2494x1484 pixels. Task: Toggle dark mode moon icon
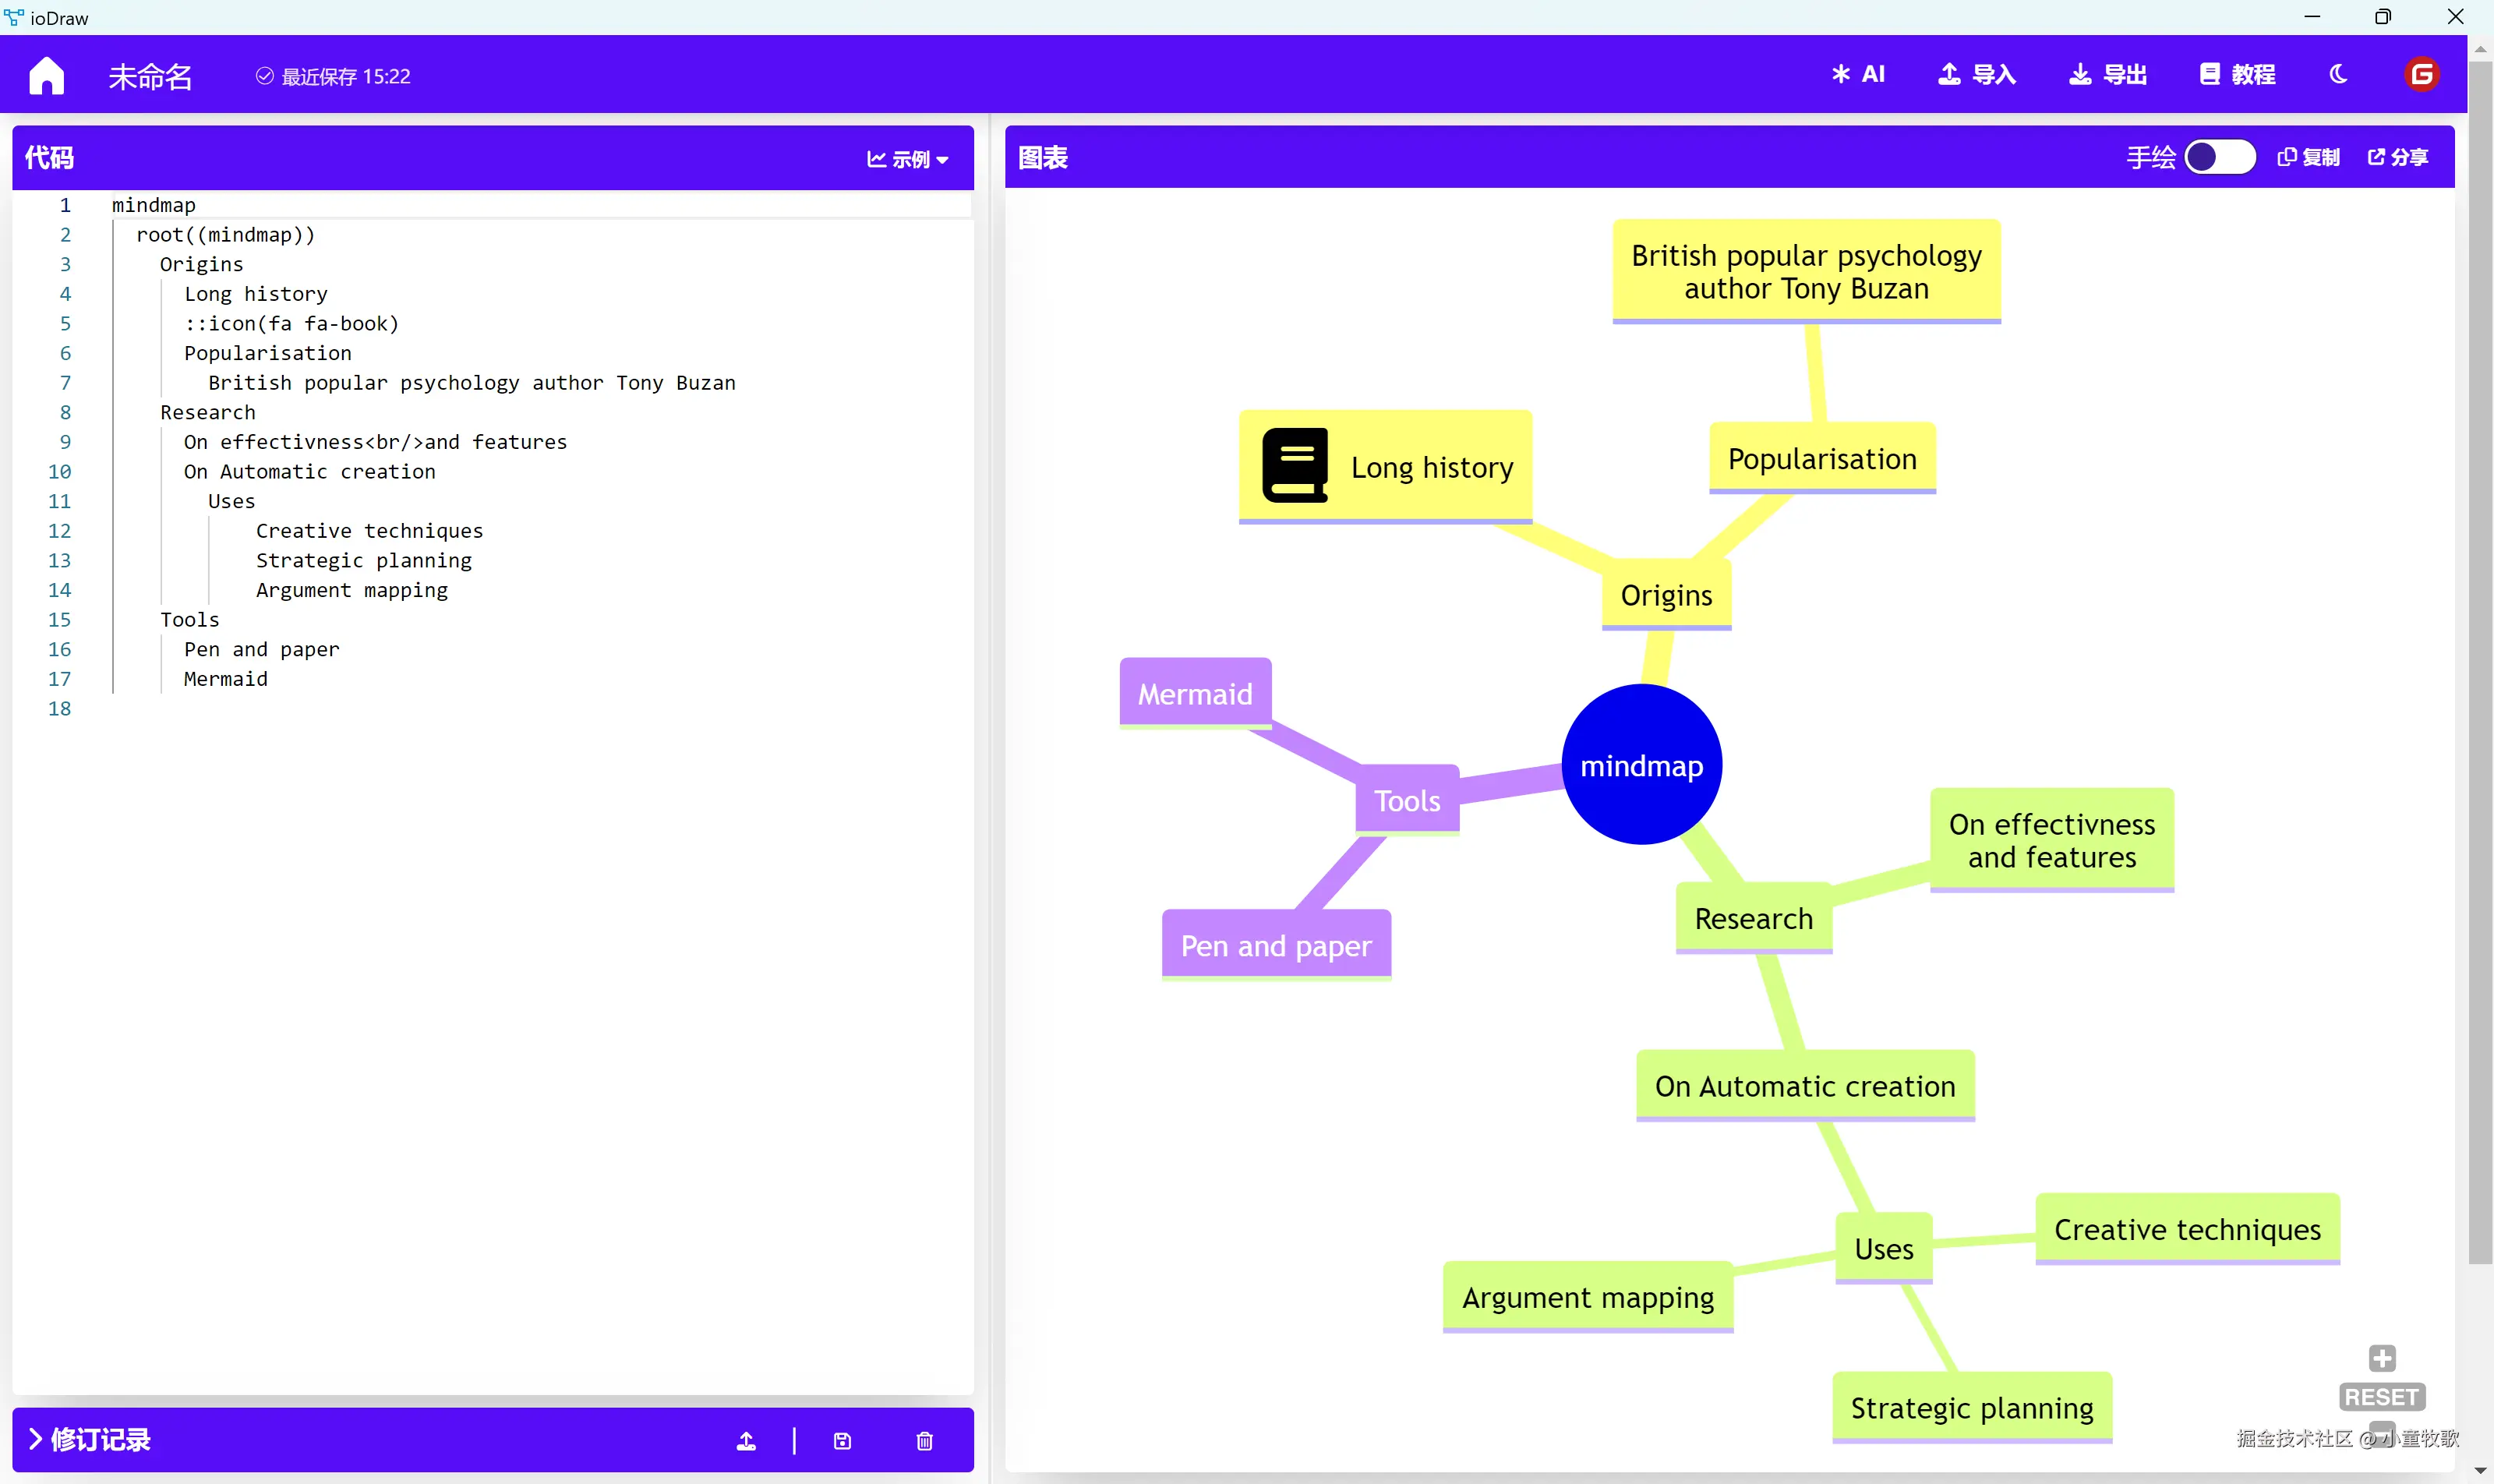click(2338, 74)
